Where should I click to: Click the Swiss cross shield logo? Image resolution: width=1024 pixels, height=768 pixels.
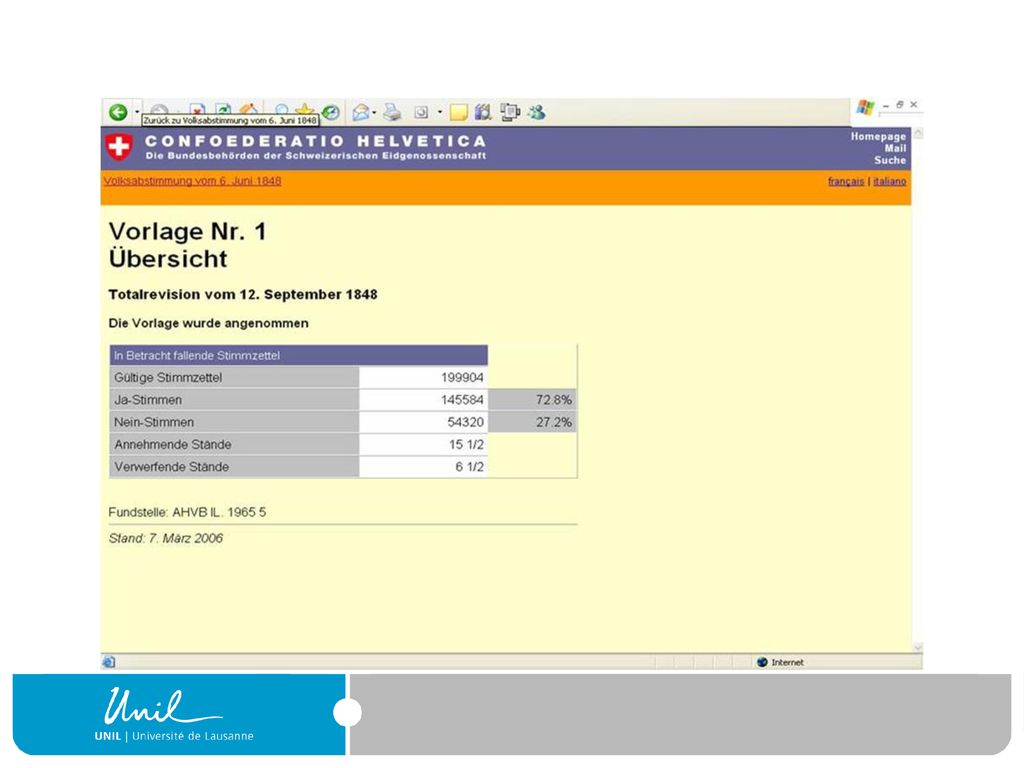click(x=119, y=147)
